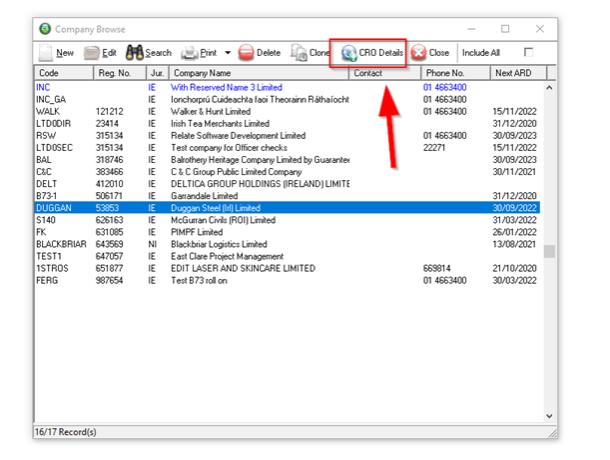Sort by the Jur. column header
Viewport: 610px width, 460px height.
pyautogui.click(x=158, y=73)
